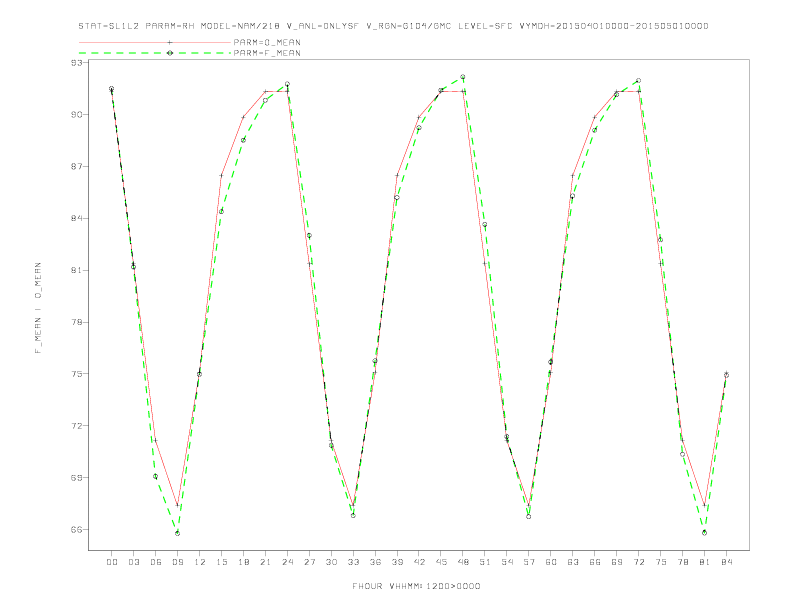792x612 pixels.
Task: Click y-axis tick label 93
Action: 77,63
